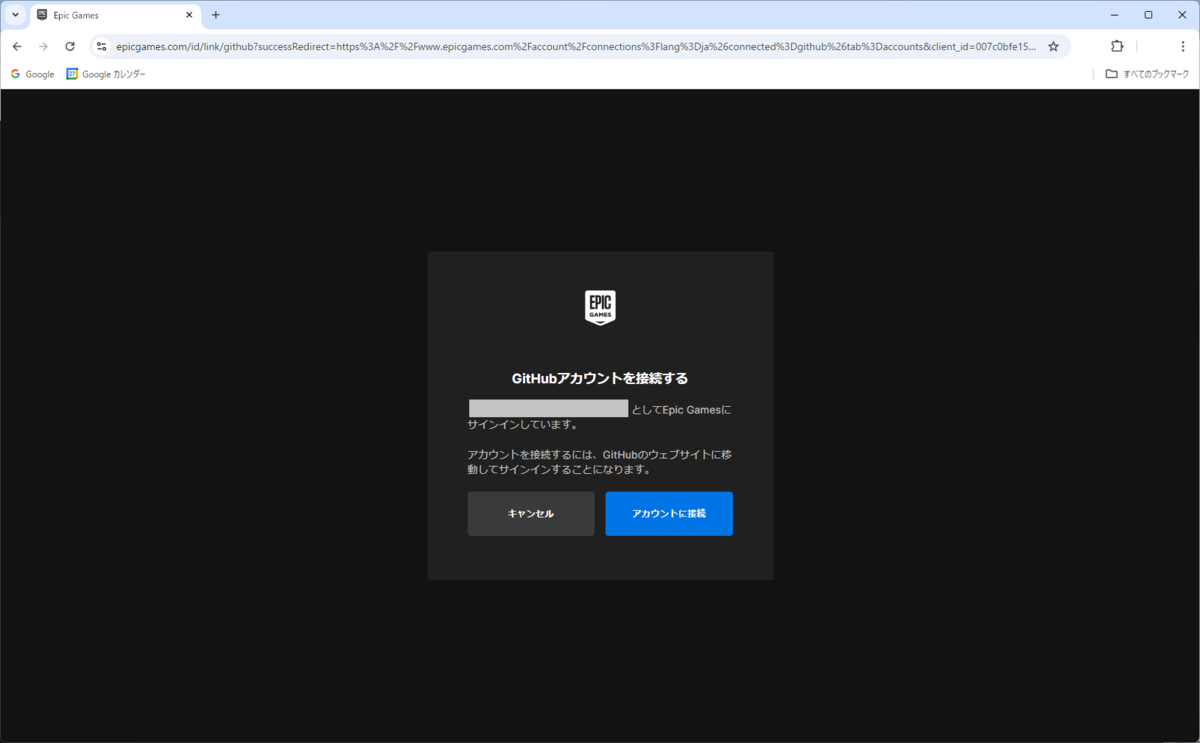Click the Google カレンダー bookmark icon
This screenshot has width=1200, height=743.
click(x=72, y=74)
